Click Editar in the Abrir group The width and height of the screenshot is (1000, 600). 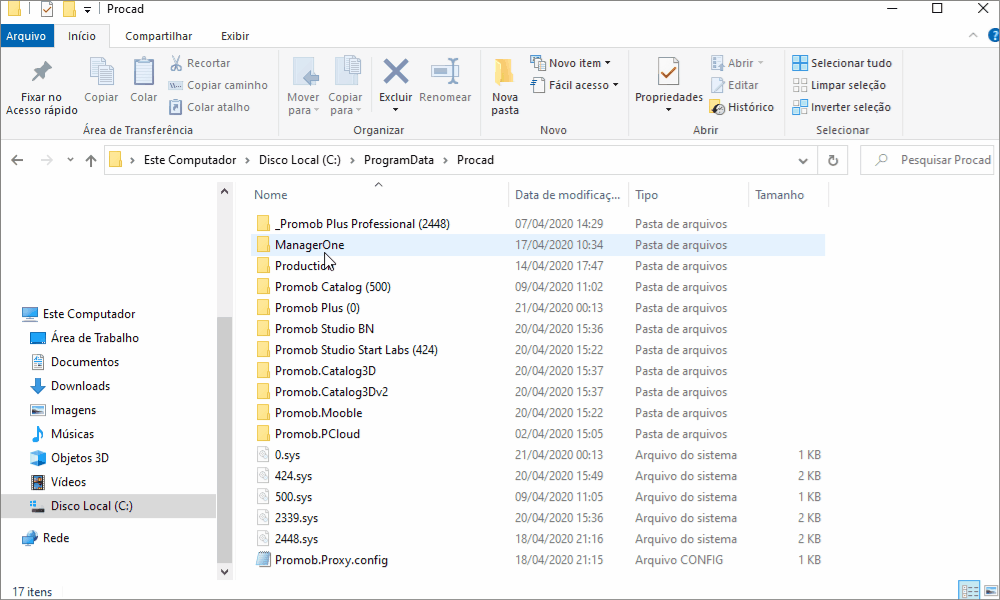coord(735,85)
